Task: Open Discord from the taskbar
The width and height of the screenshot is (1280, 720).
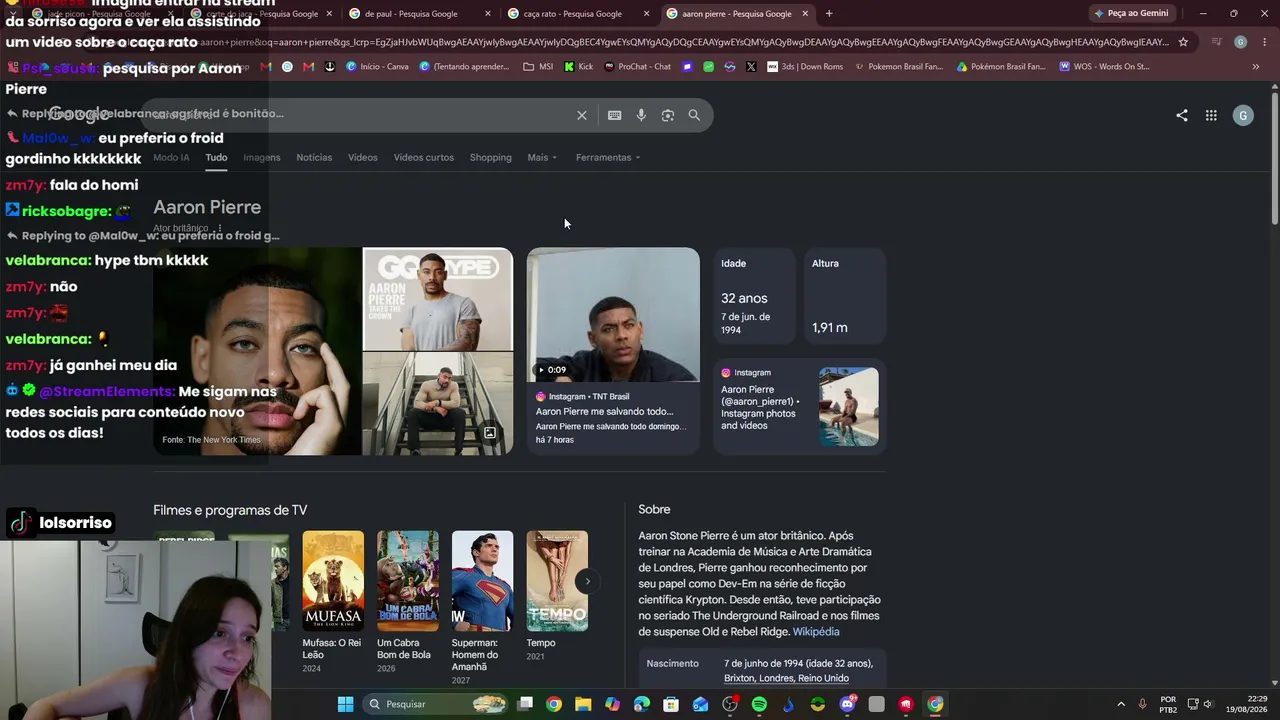Action: 847,704
